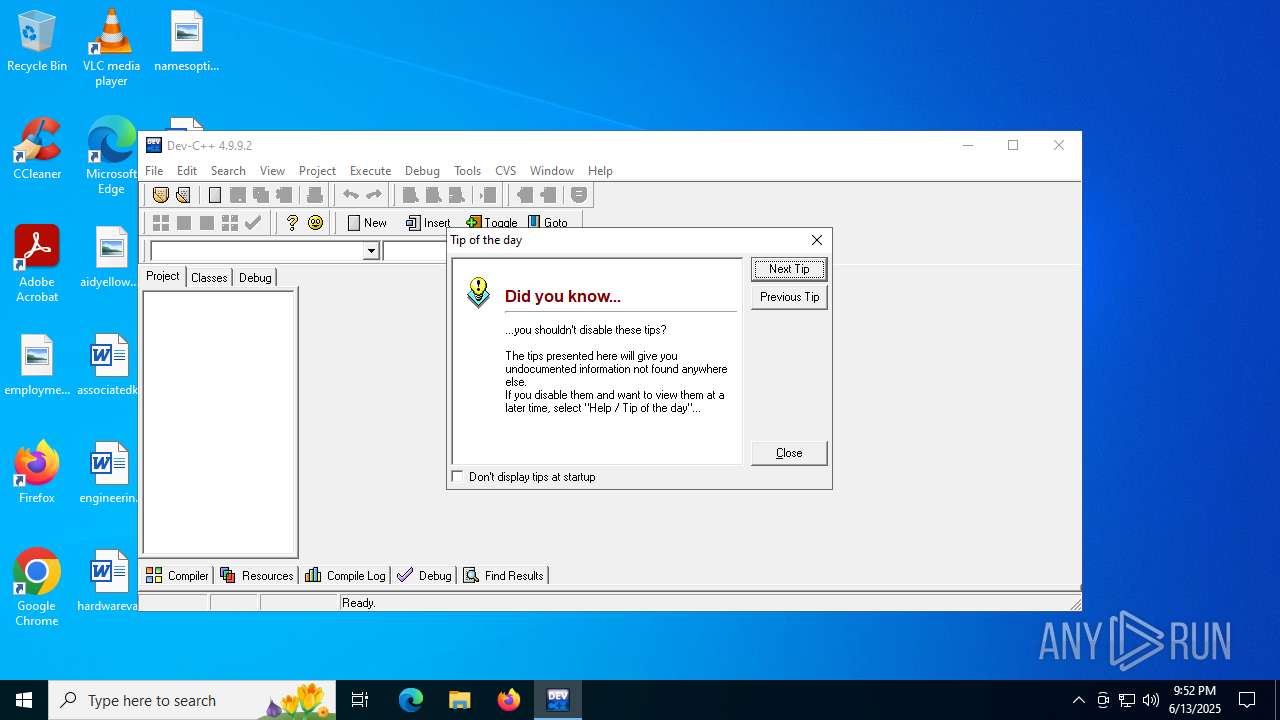Open the Resources bottom tab

click(x=257, y=575)
